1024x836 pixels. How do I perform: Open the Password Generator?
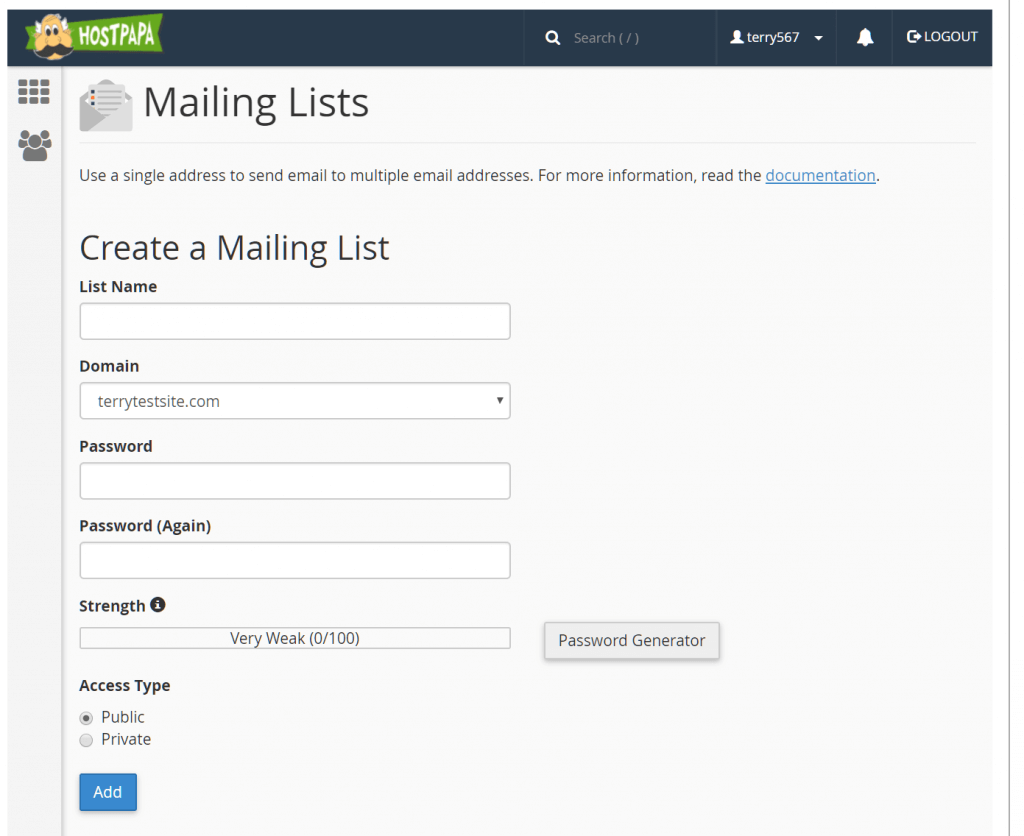[x=631, y=640]
